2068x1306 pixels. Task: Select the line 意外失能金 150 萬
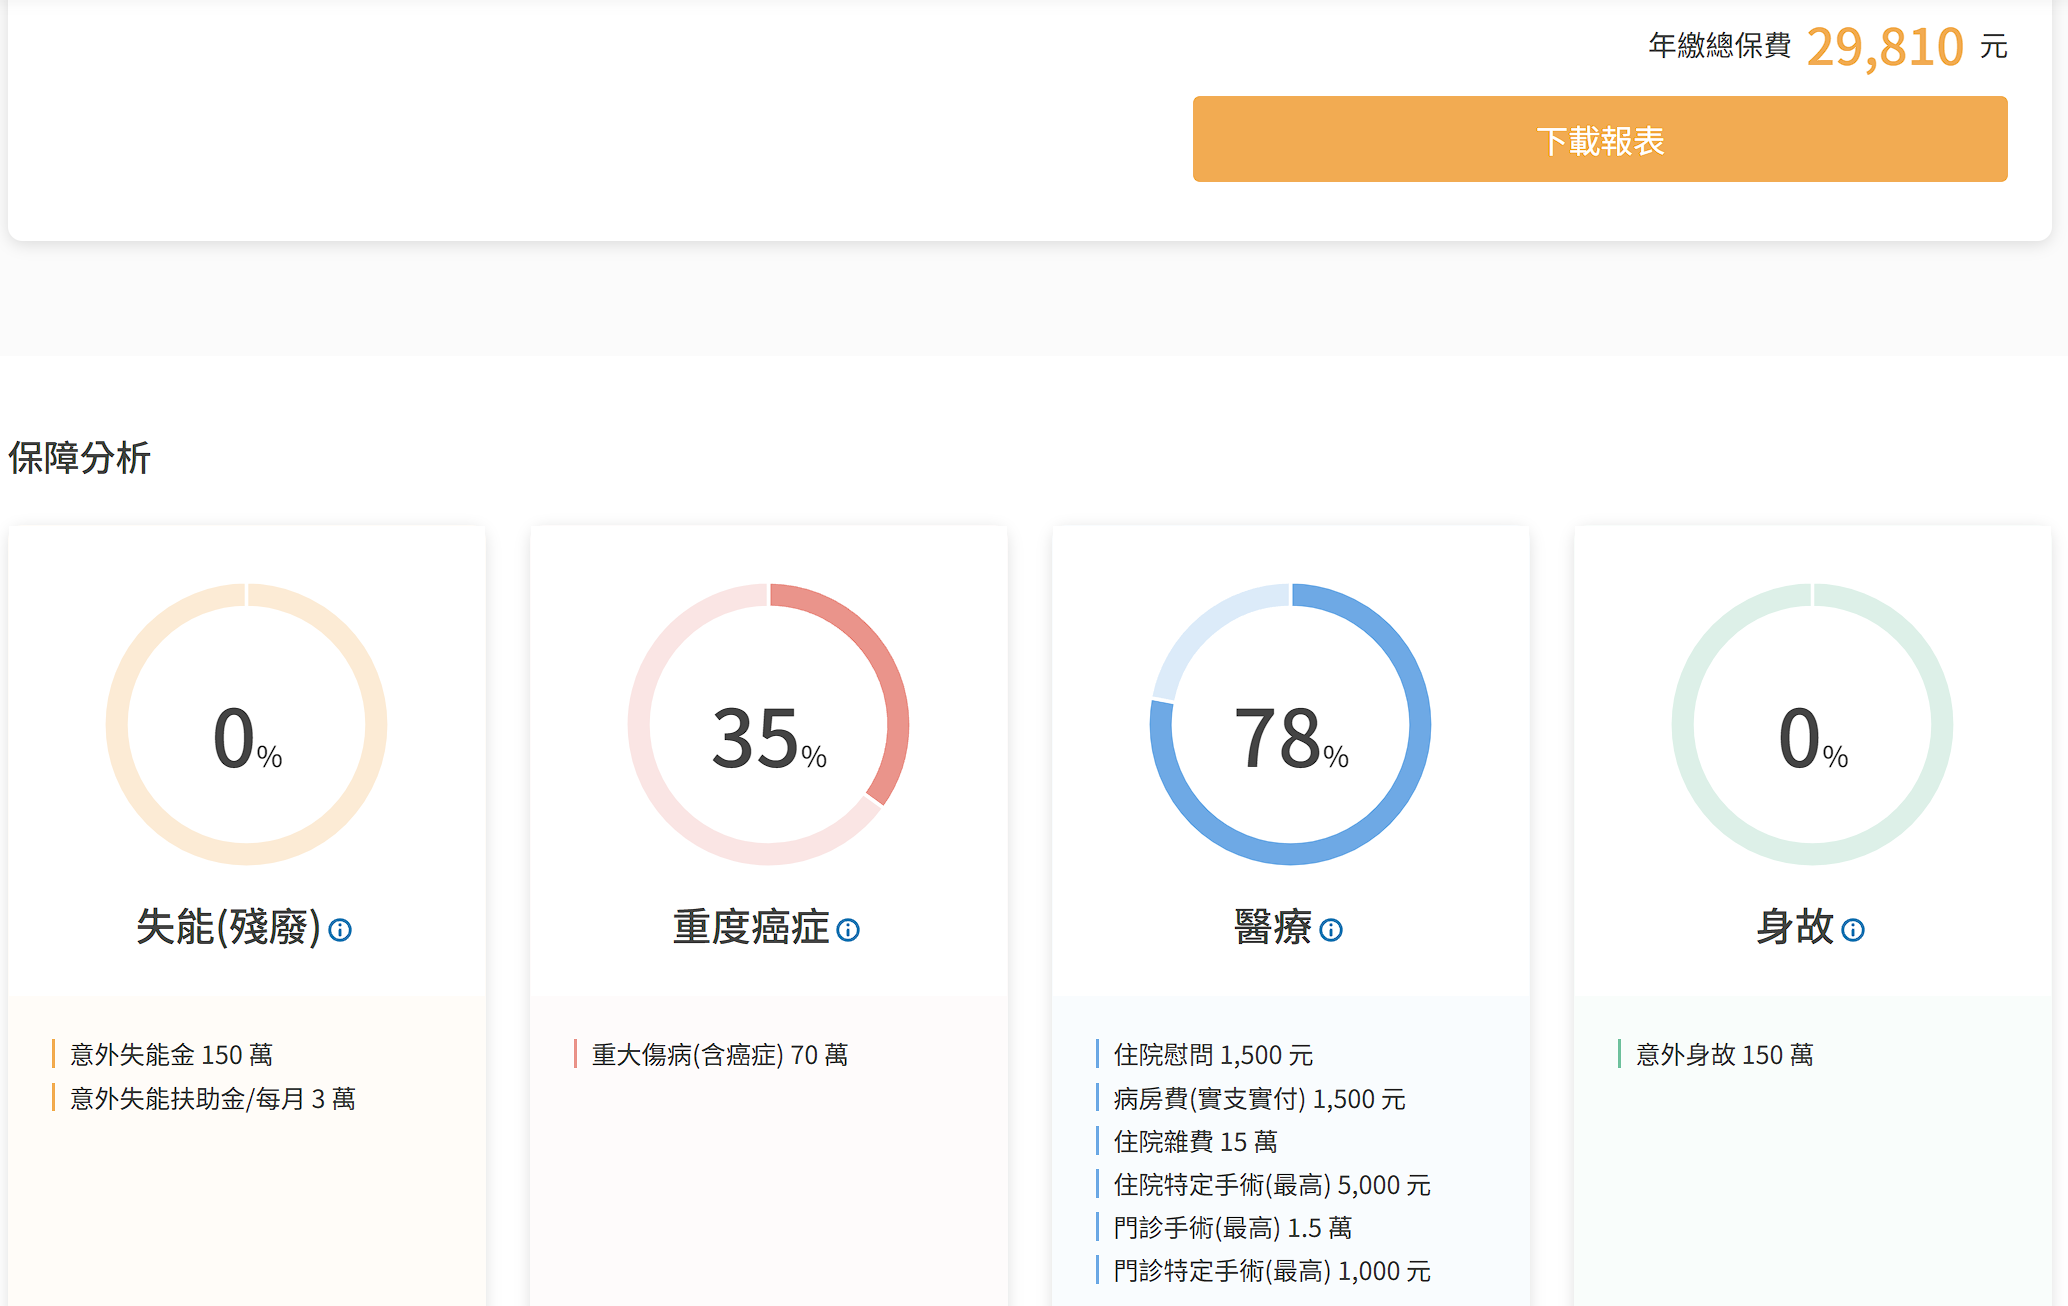[172, 1055]
